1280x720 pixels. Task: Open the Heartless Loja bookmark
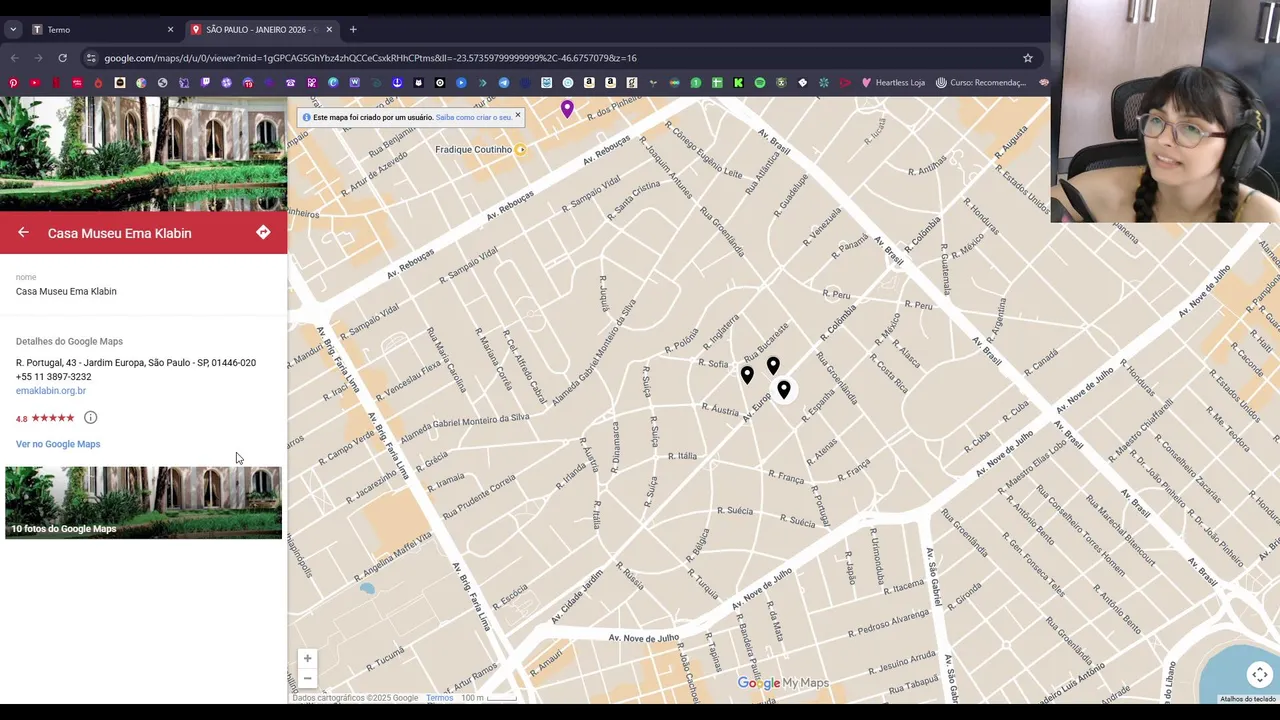click(892, 83)
